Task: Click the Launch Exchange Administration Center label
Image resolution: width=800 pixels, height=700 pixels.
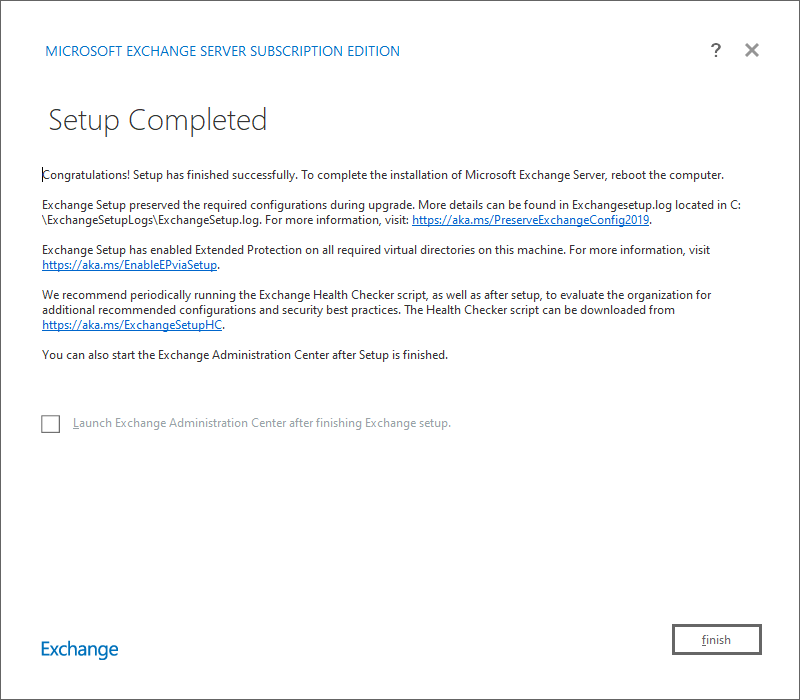Action: 262,423
